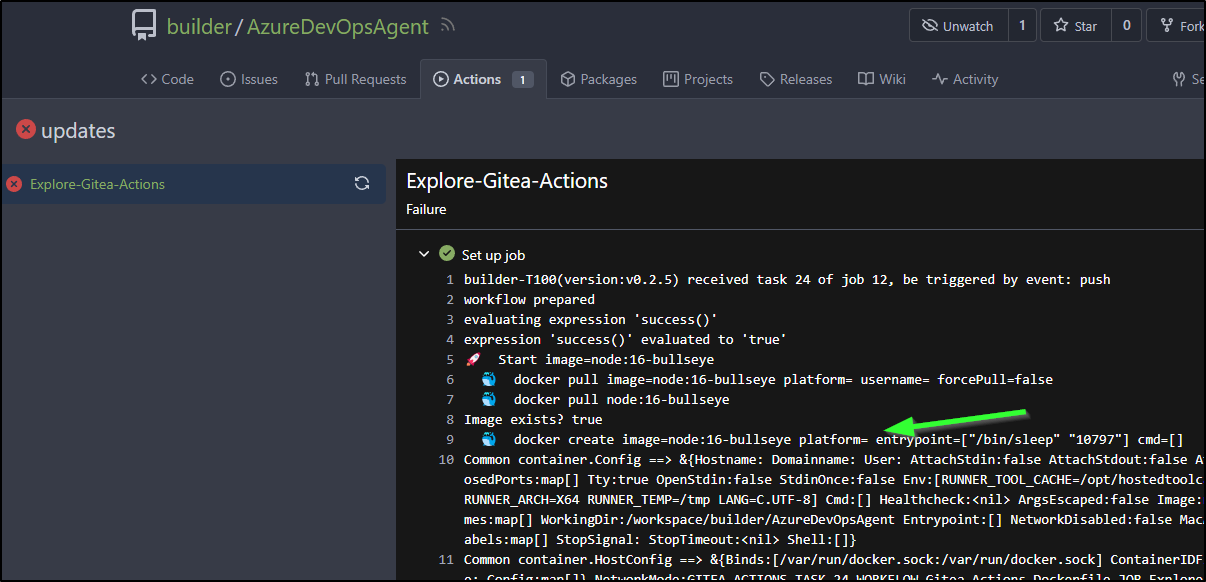Go to the Releases tab
Image resolution: width=1206 pixels, height=582 pixels.
click(x=796, y=79)
